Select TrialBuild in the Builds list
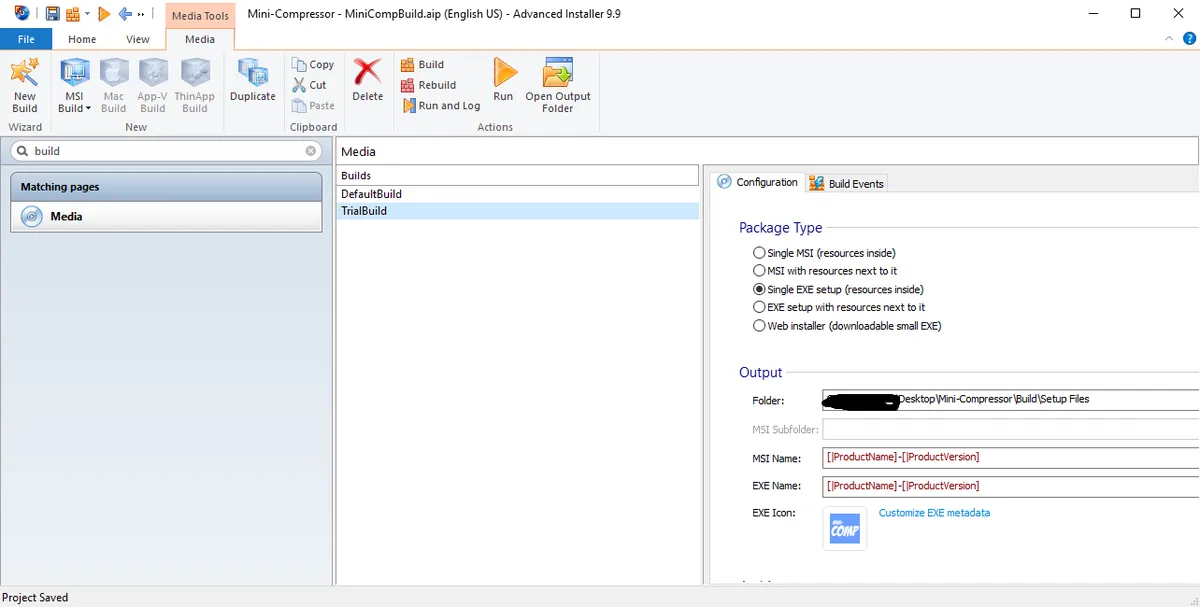The width and height of the screenshot is (1200, 607). (517, 211)
